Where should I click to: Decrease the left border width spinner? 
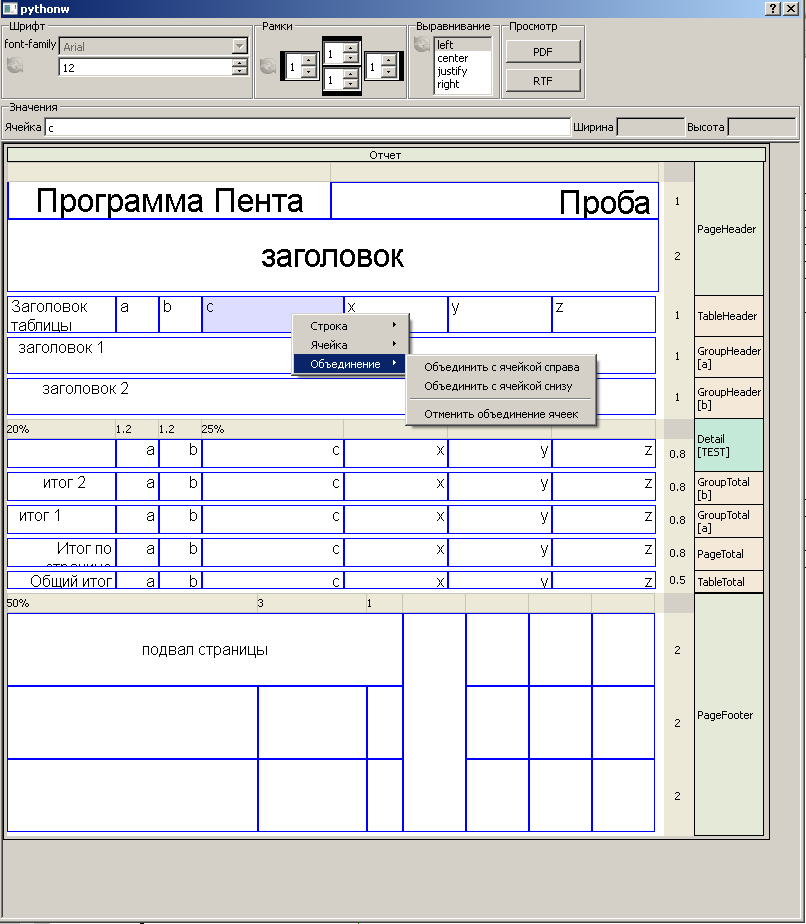point(308,72)
